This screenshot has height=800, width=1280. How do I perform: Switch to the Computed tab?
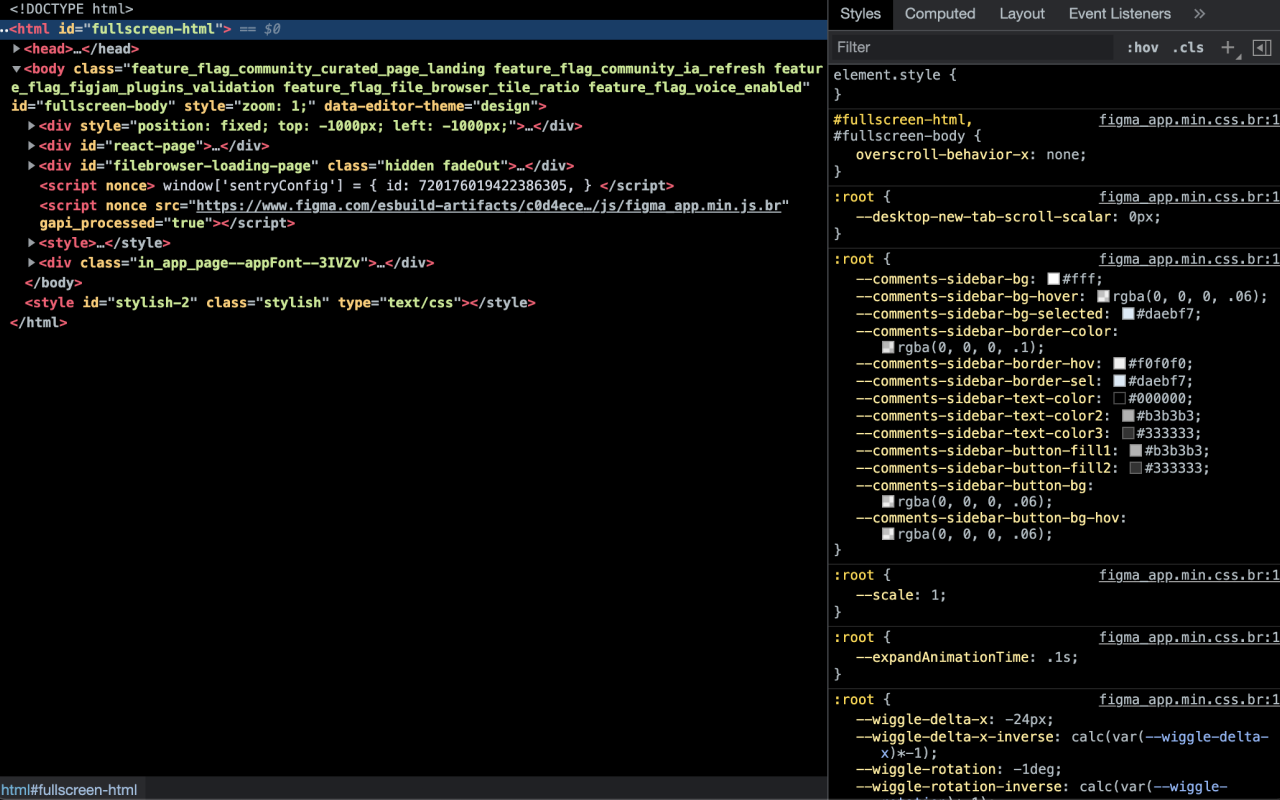point(939,14)
